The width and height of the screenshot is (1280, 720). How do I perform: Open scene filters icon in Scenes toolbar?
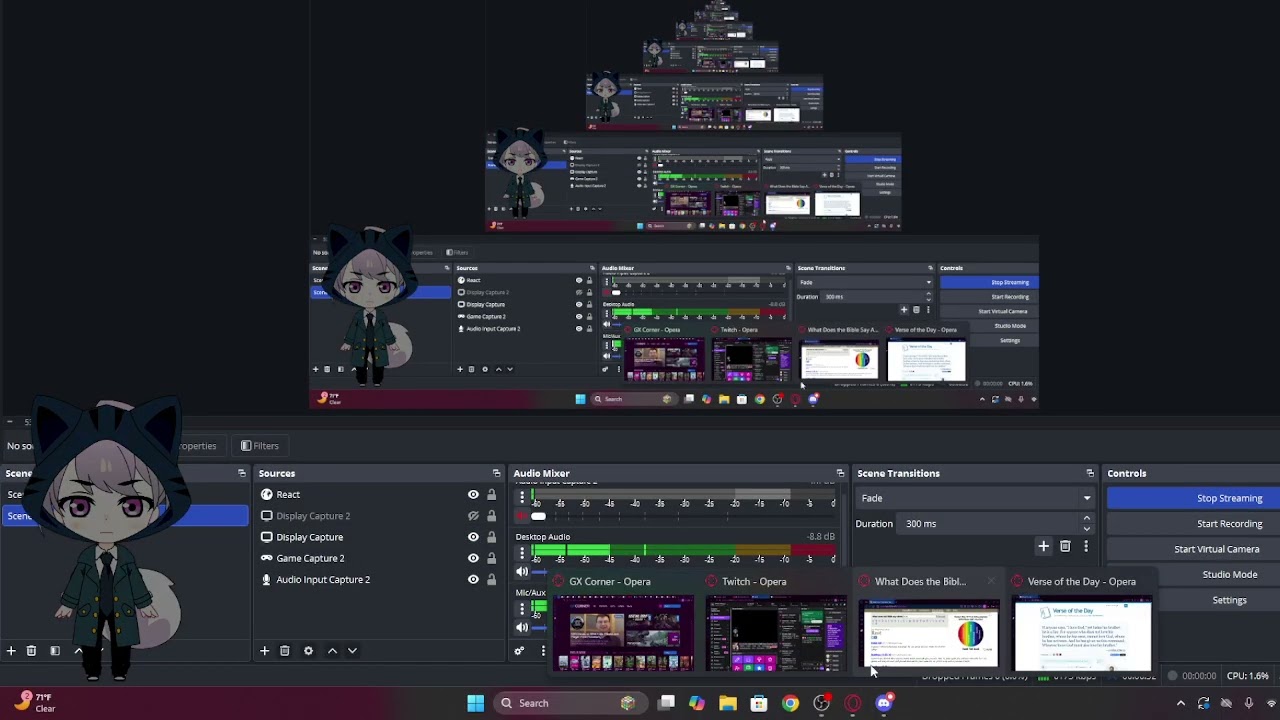[55, 651]
